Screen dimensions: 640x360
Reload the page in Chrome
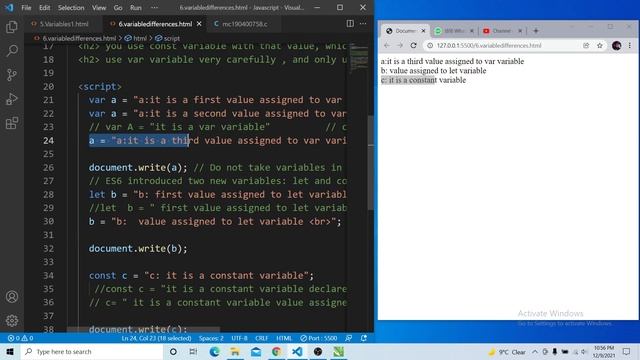pyautogui.click(x=413, y=45)
